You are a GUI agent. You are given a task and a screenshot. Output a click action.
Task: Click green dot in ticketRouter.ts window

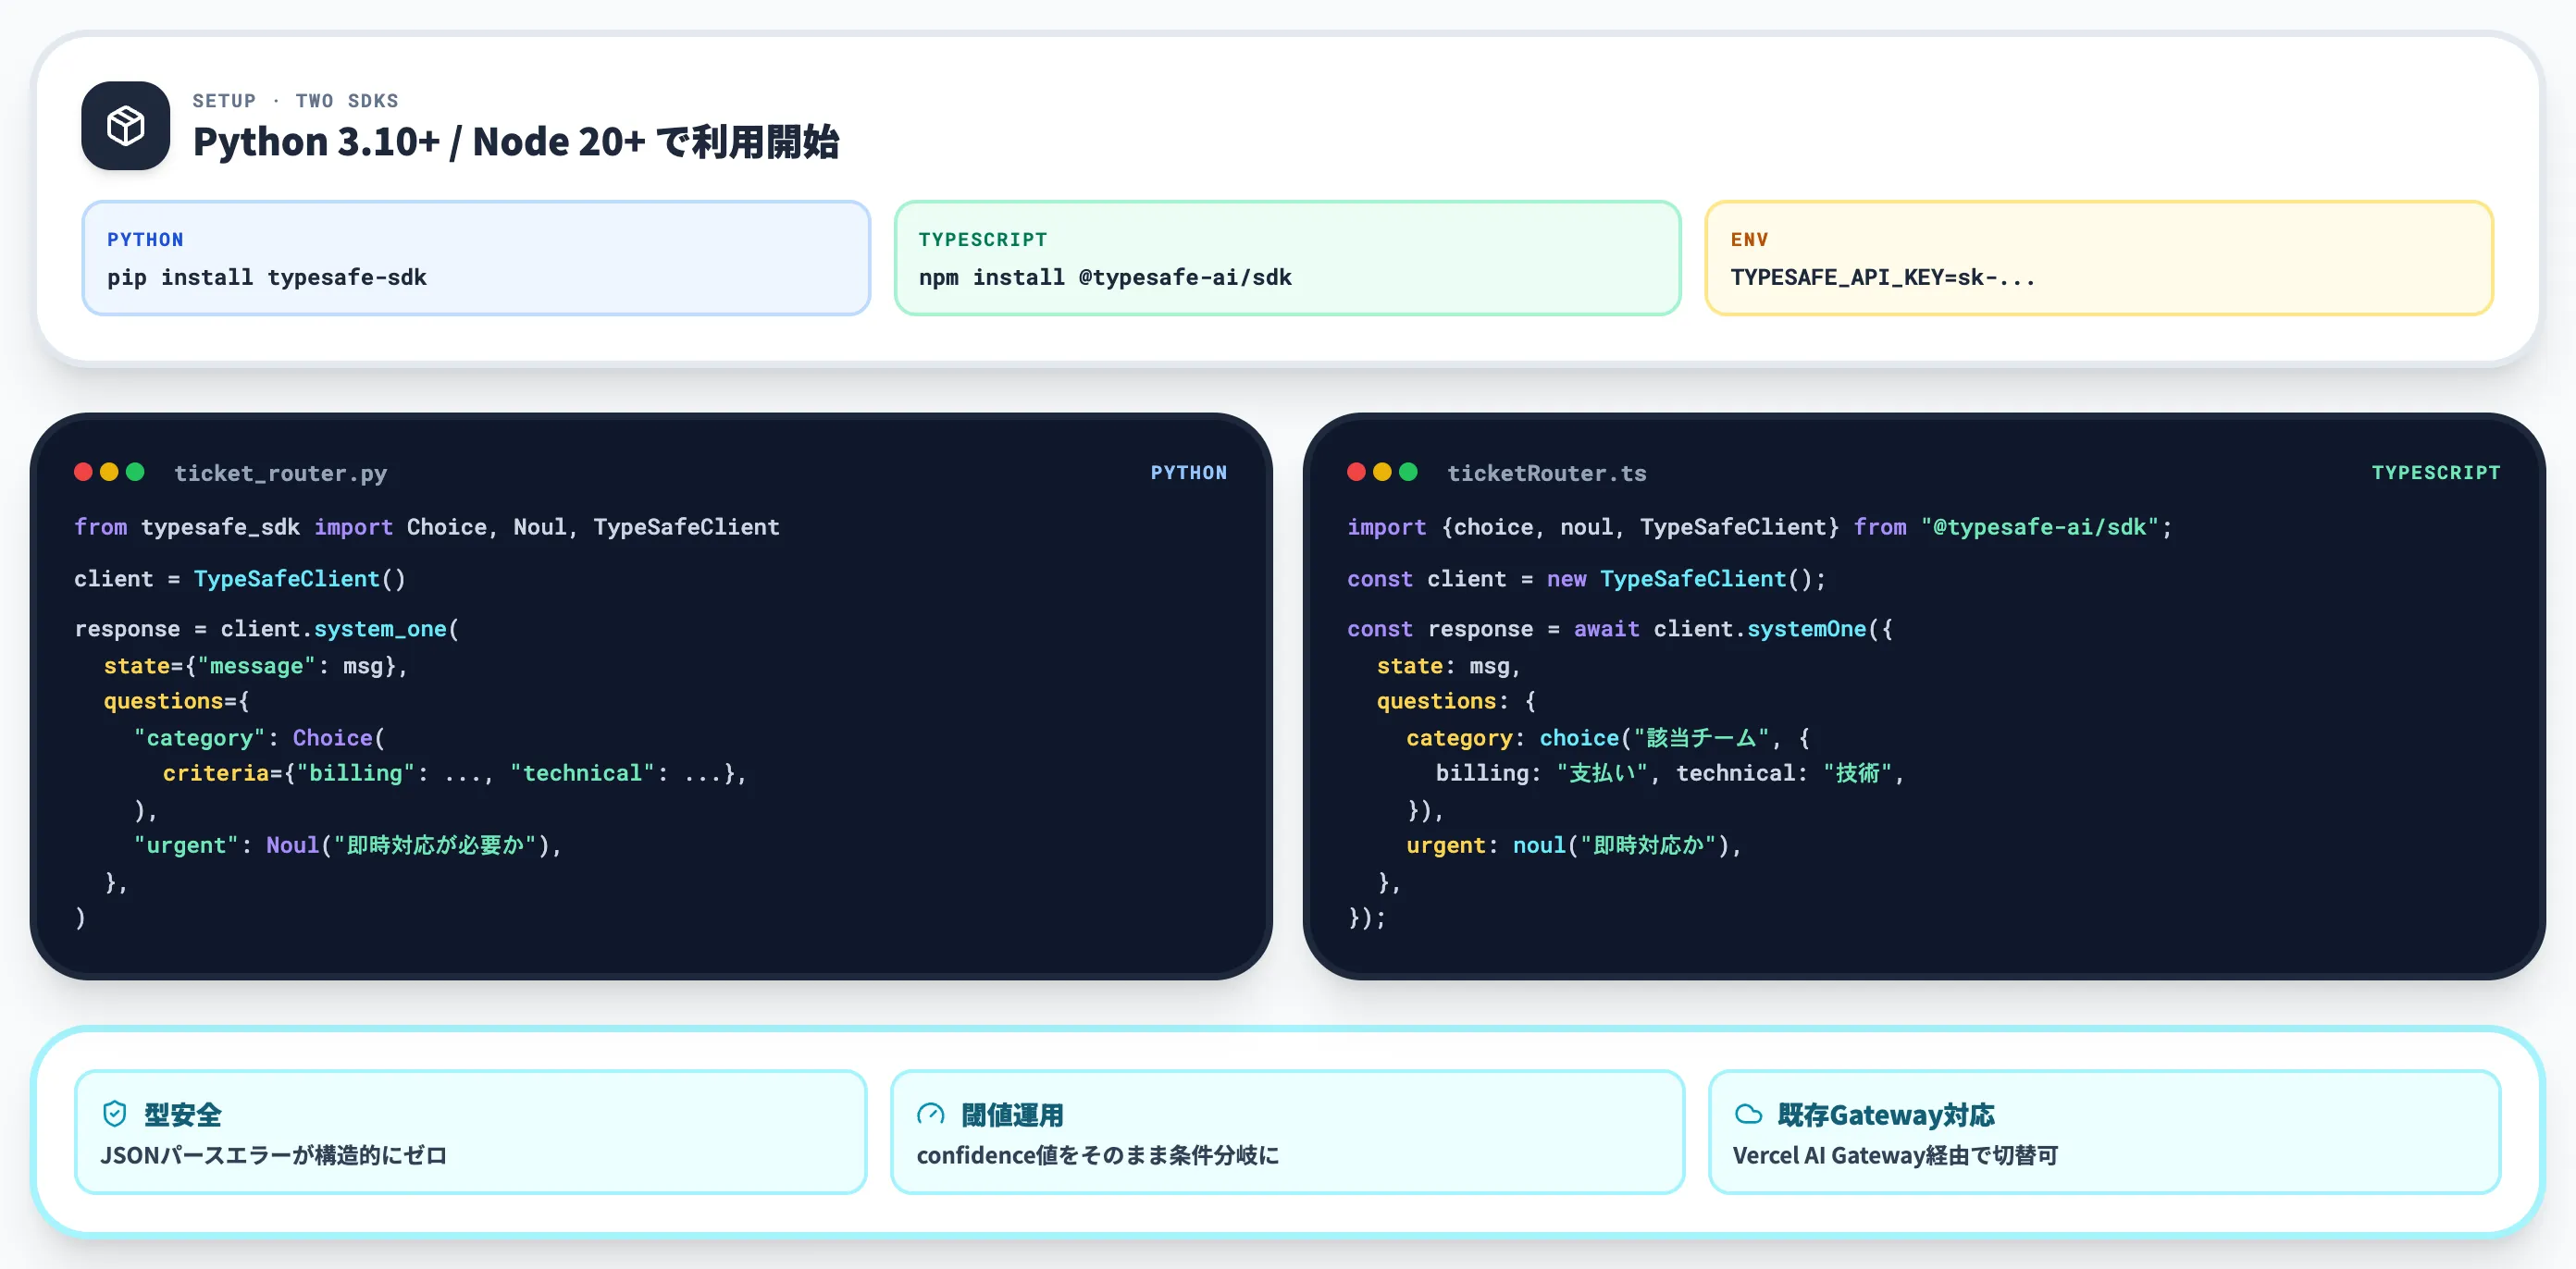coord(1408,472)
